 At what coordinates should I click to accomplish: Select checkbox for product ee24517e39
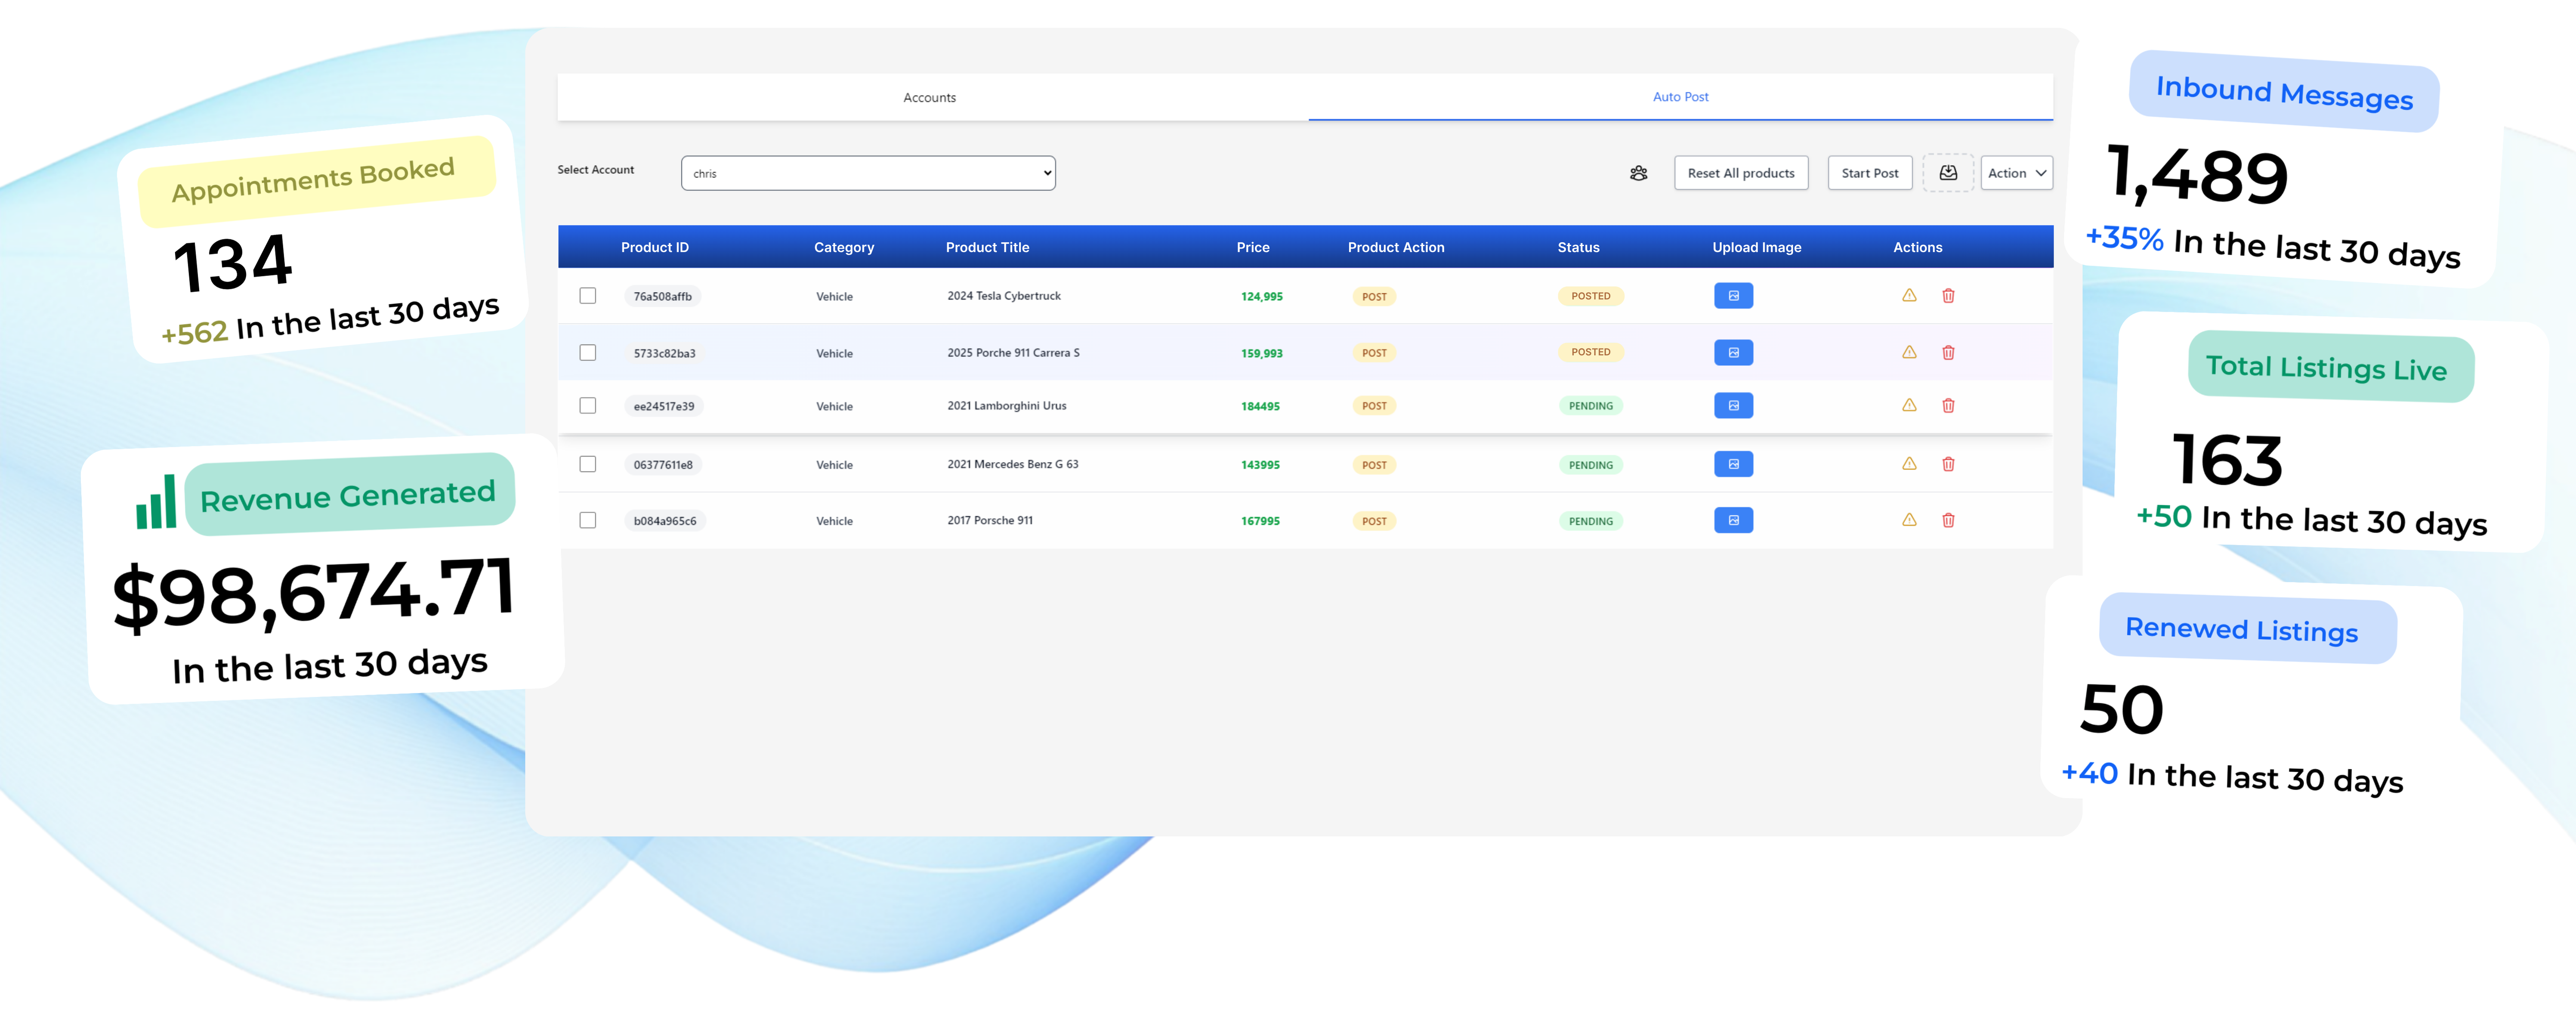point(588,406)
